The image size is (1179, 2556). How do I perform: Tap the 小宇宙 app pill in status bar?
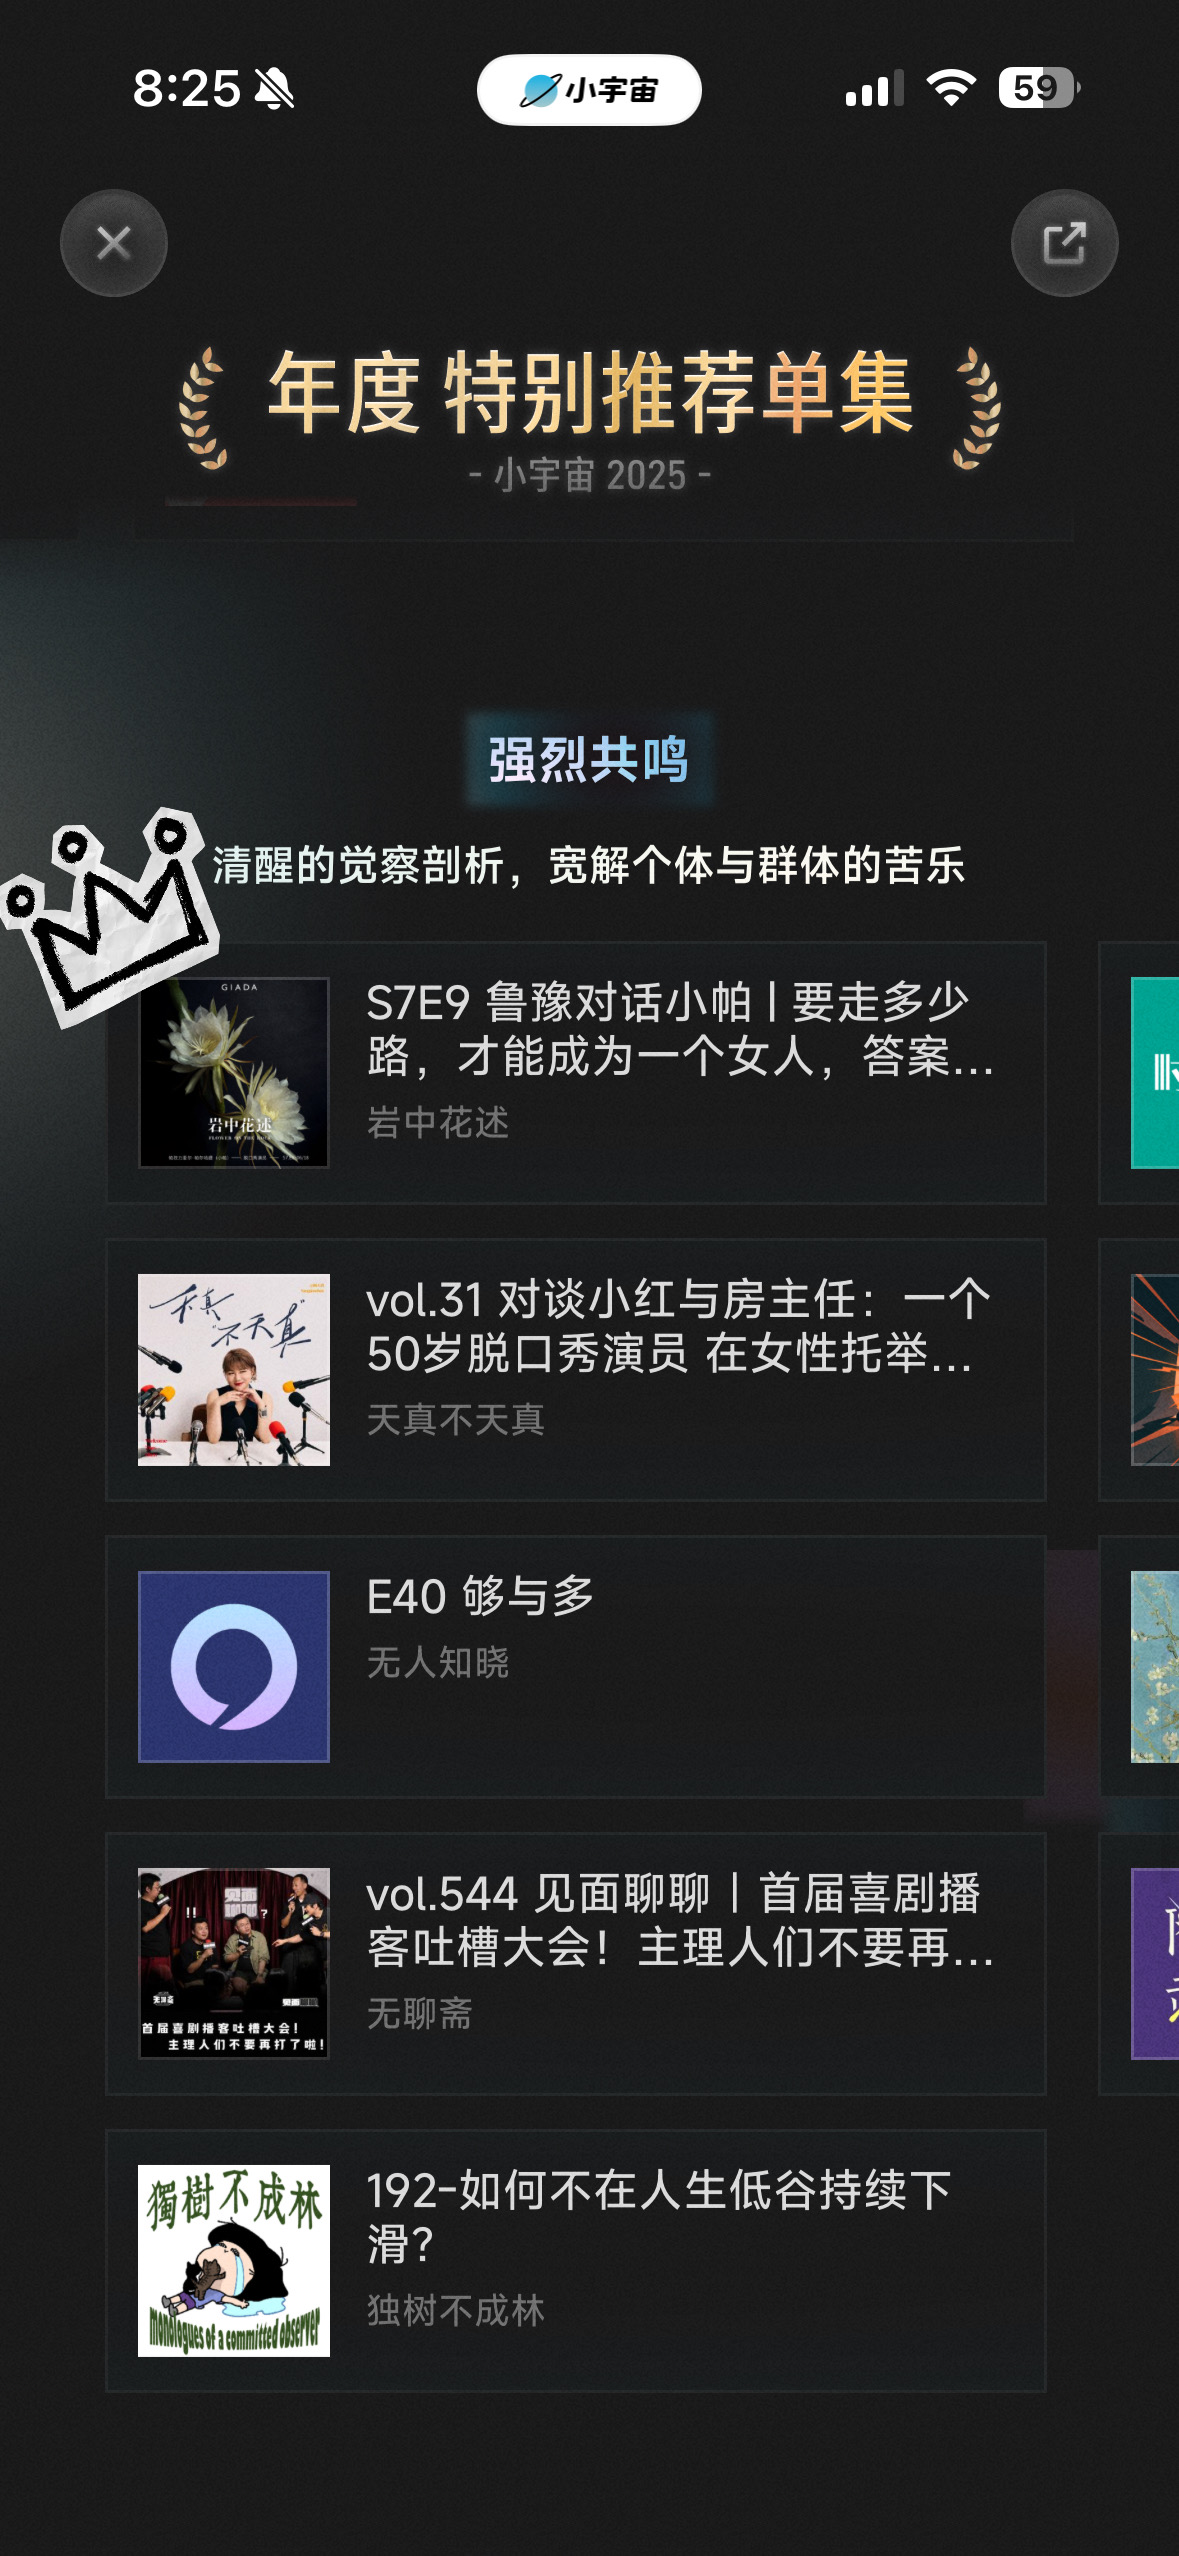(589, 90)
